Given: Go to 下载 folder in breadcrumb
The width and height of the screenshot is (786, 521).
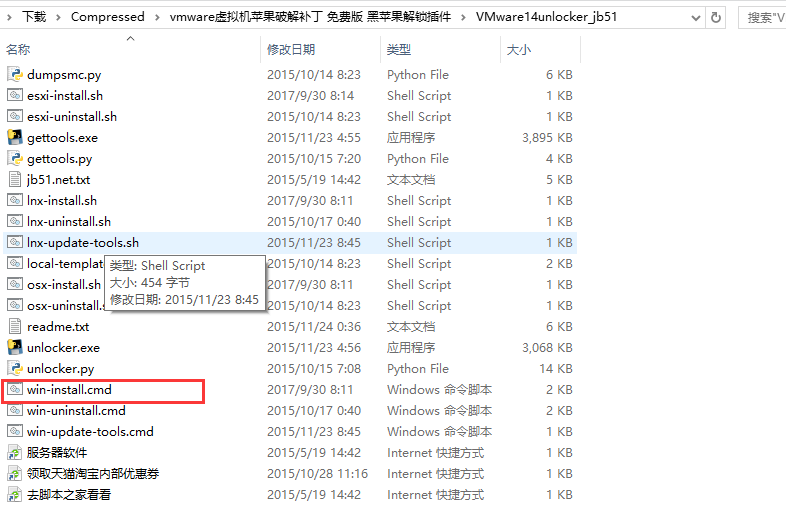Looking at the screenshot, I should click(x=34, y=17).
